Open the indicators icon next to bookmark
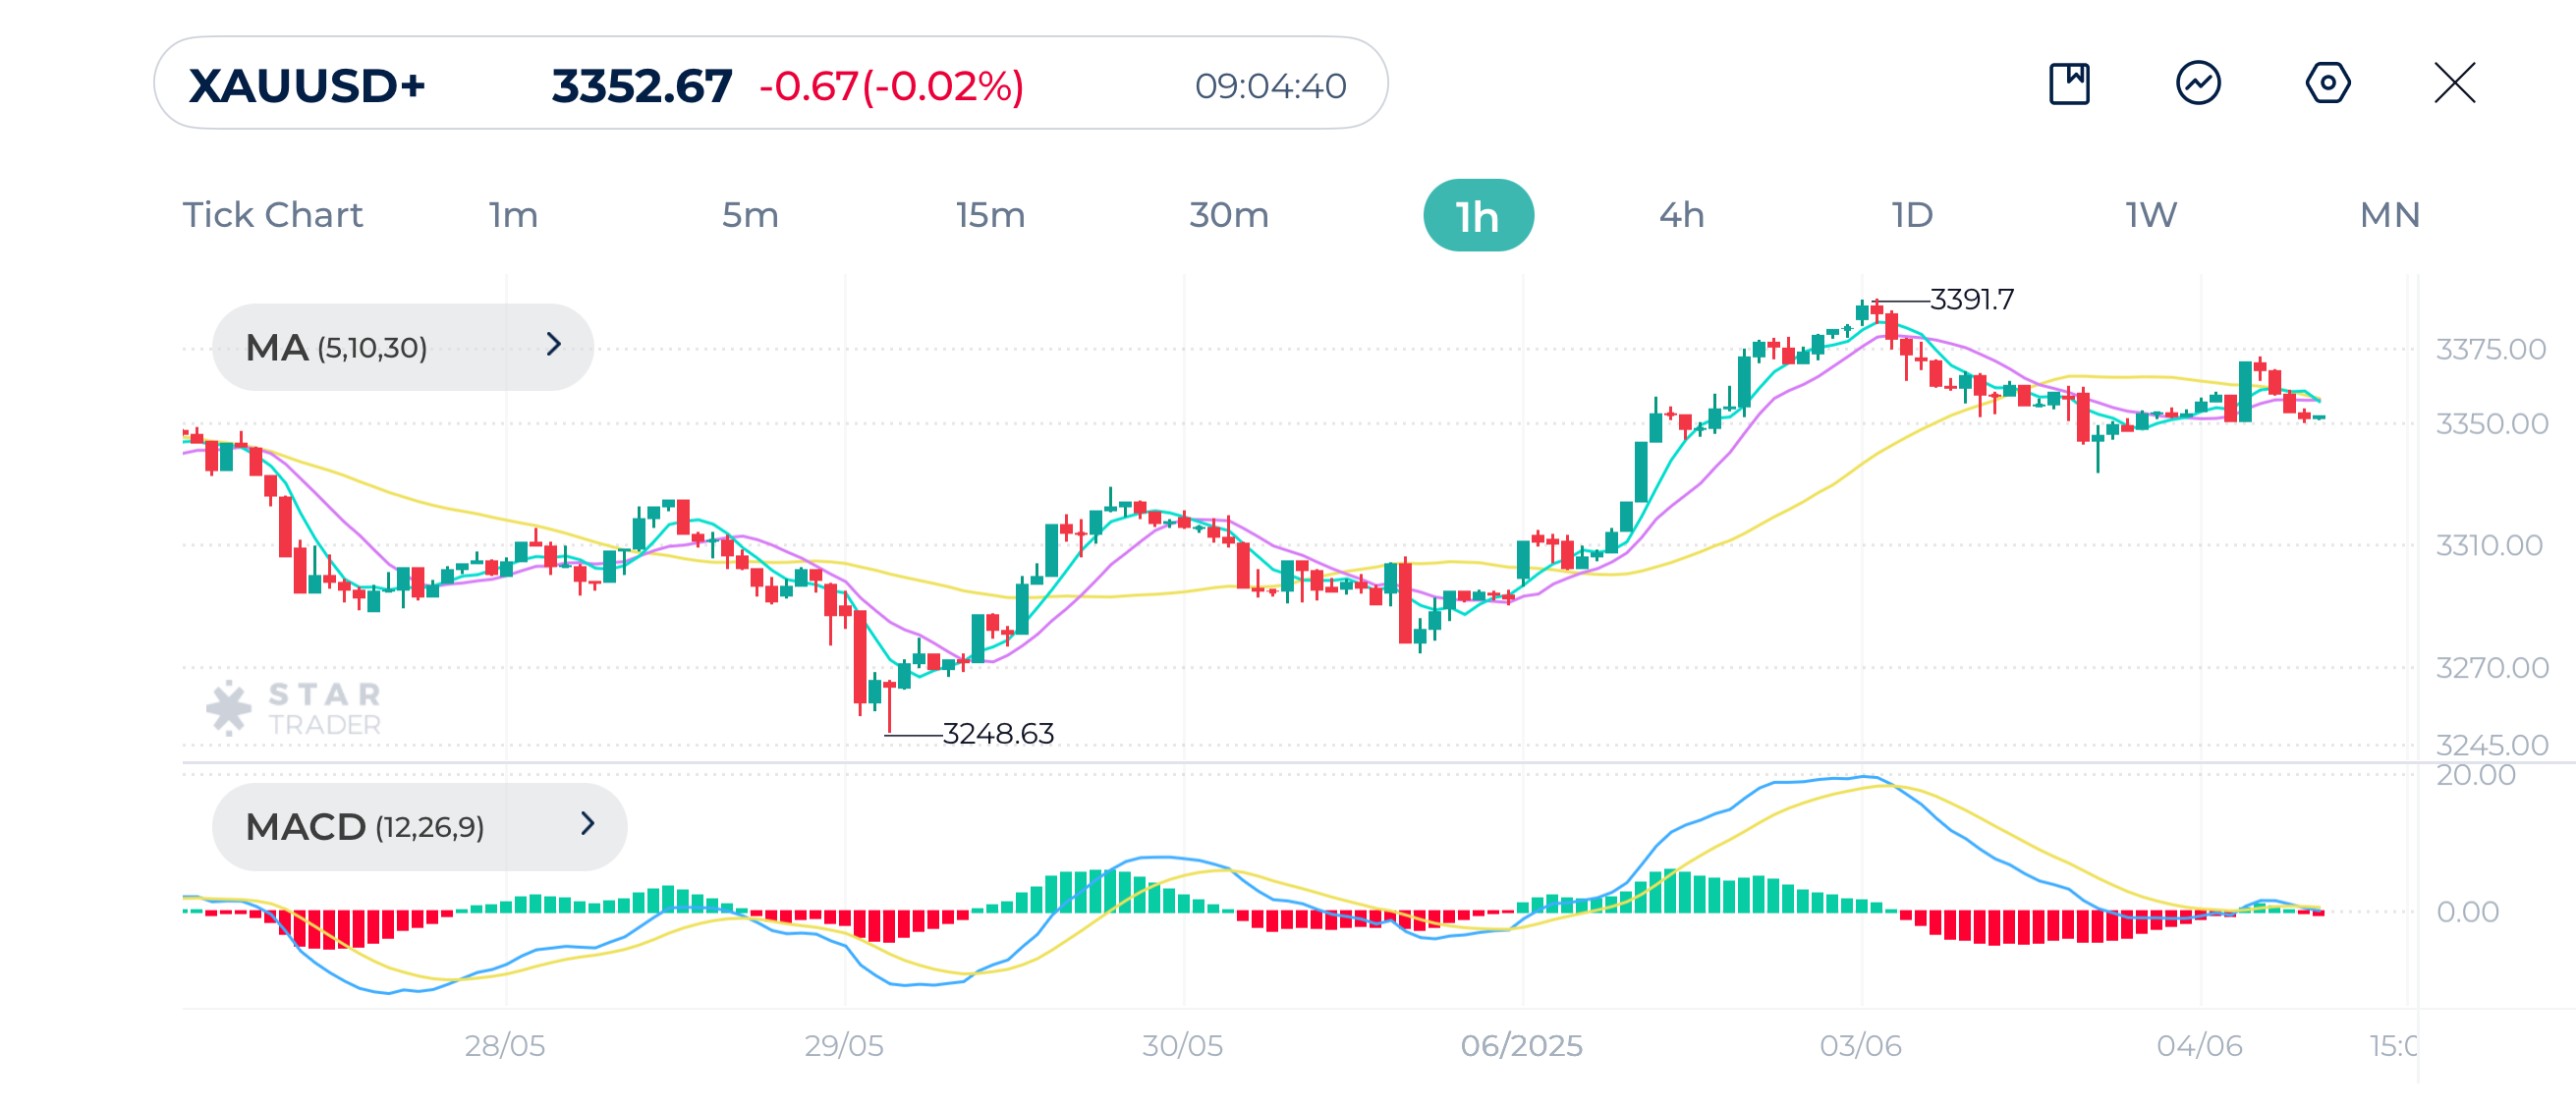Viewport: 2576px width, 1109px height. [x=2196, y=85]
